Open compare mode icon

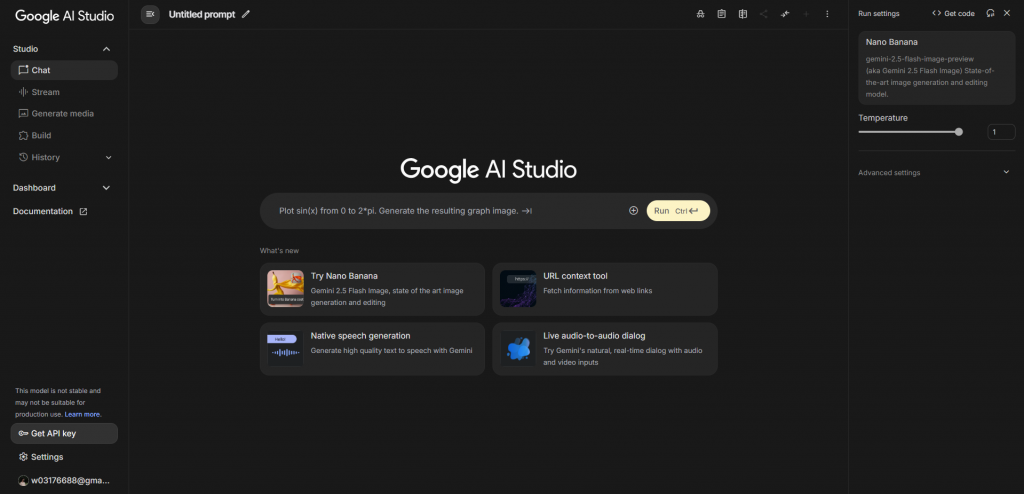click(x=743, y=14)
